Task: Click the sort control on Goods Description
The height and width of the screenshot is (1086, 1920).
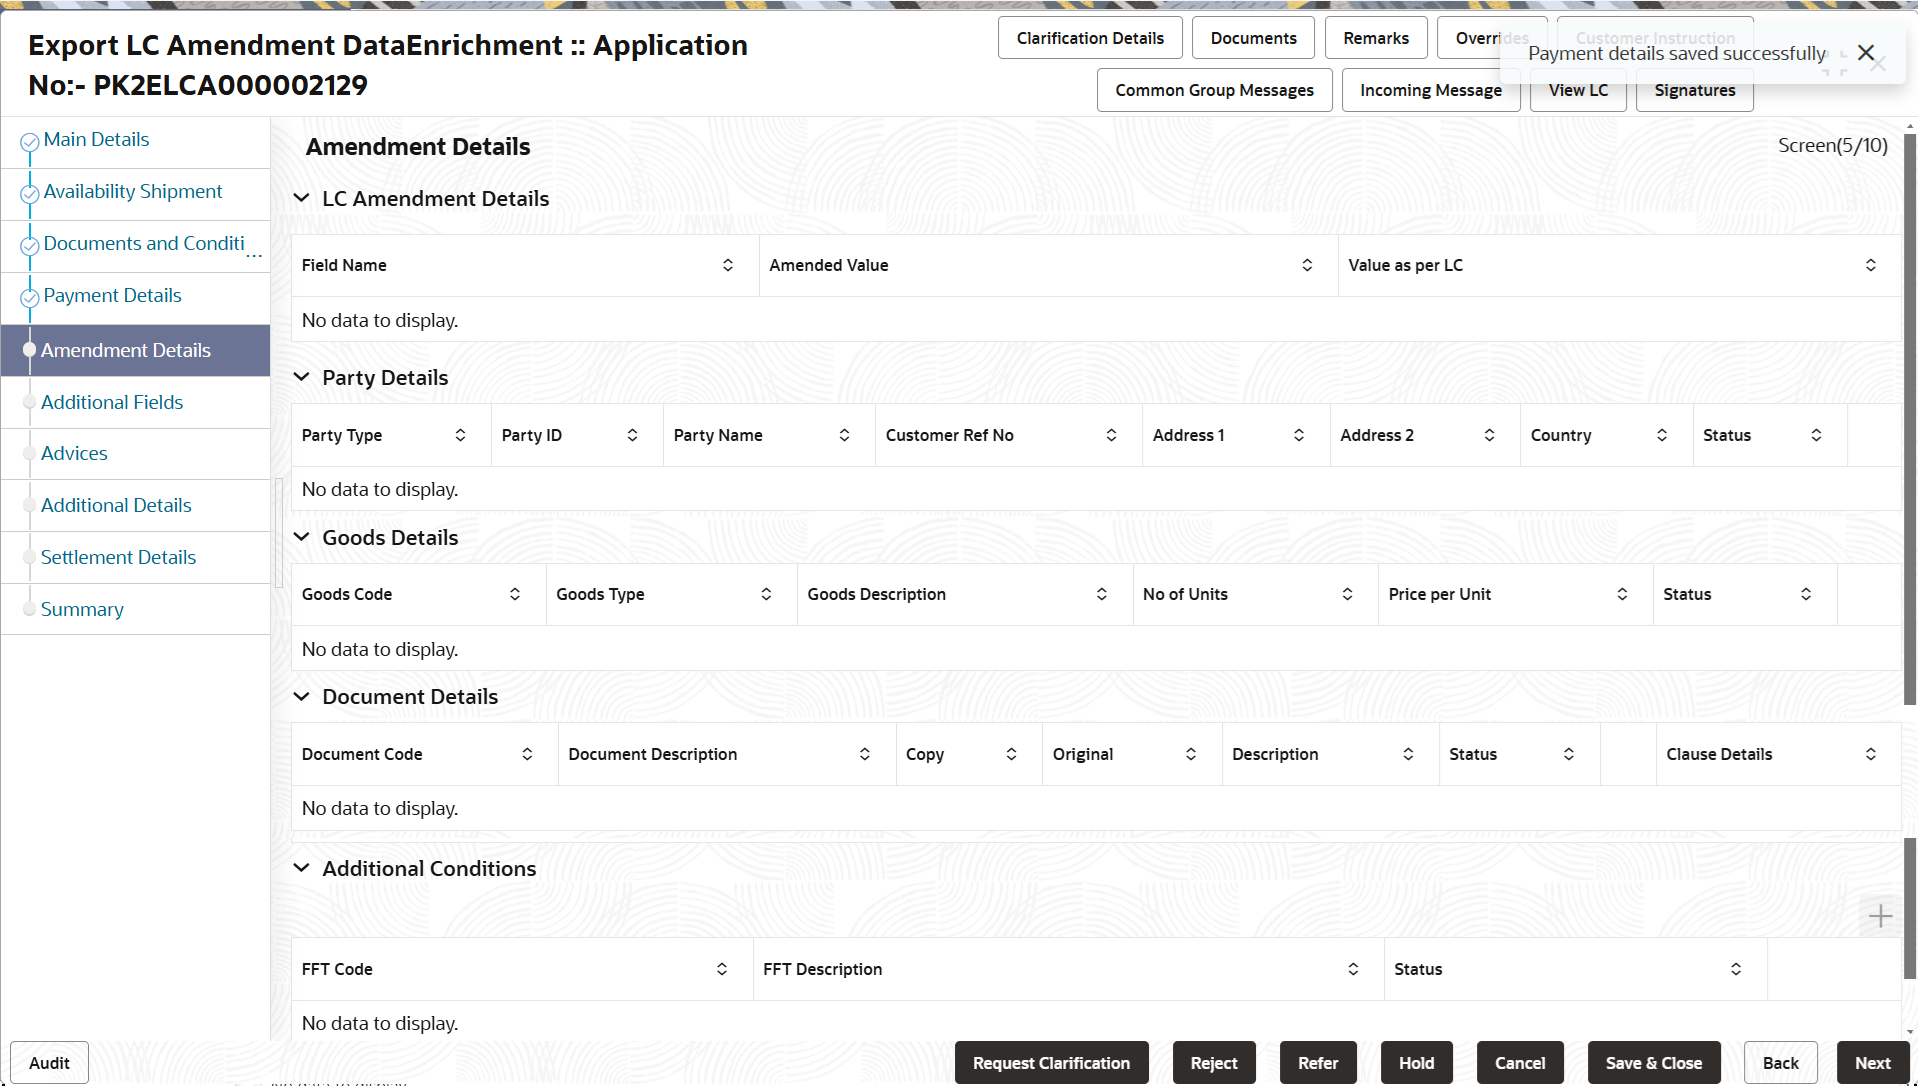Action: [1102, 593]
